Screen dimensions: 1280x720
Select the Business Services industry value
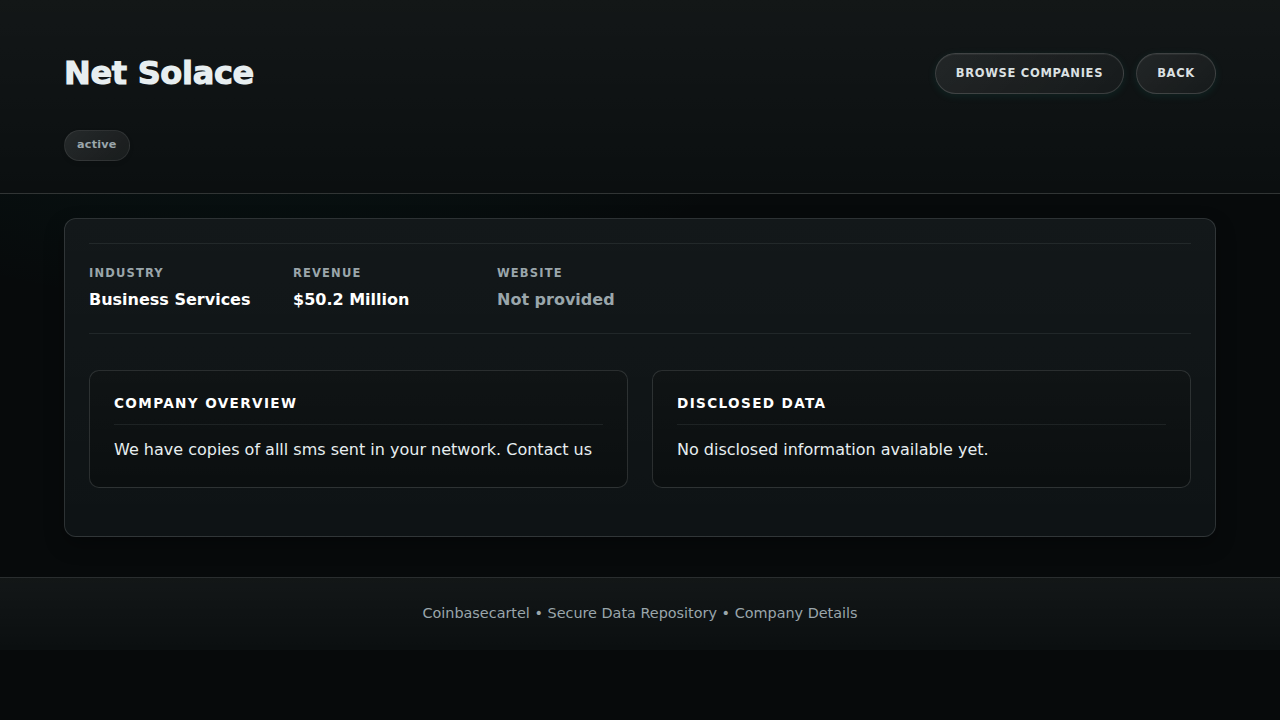click(169, 300)
